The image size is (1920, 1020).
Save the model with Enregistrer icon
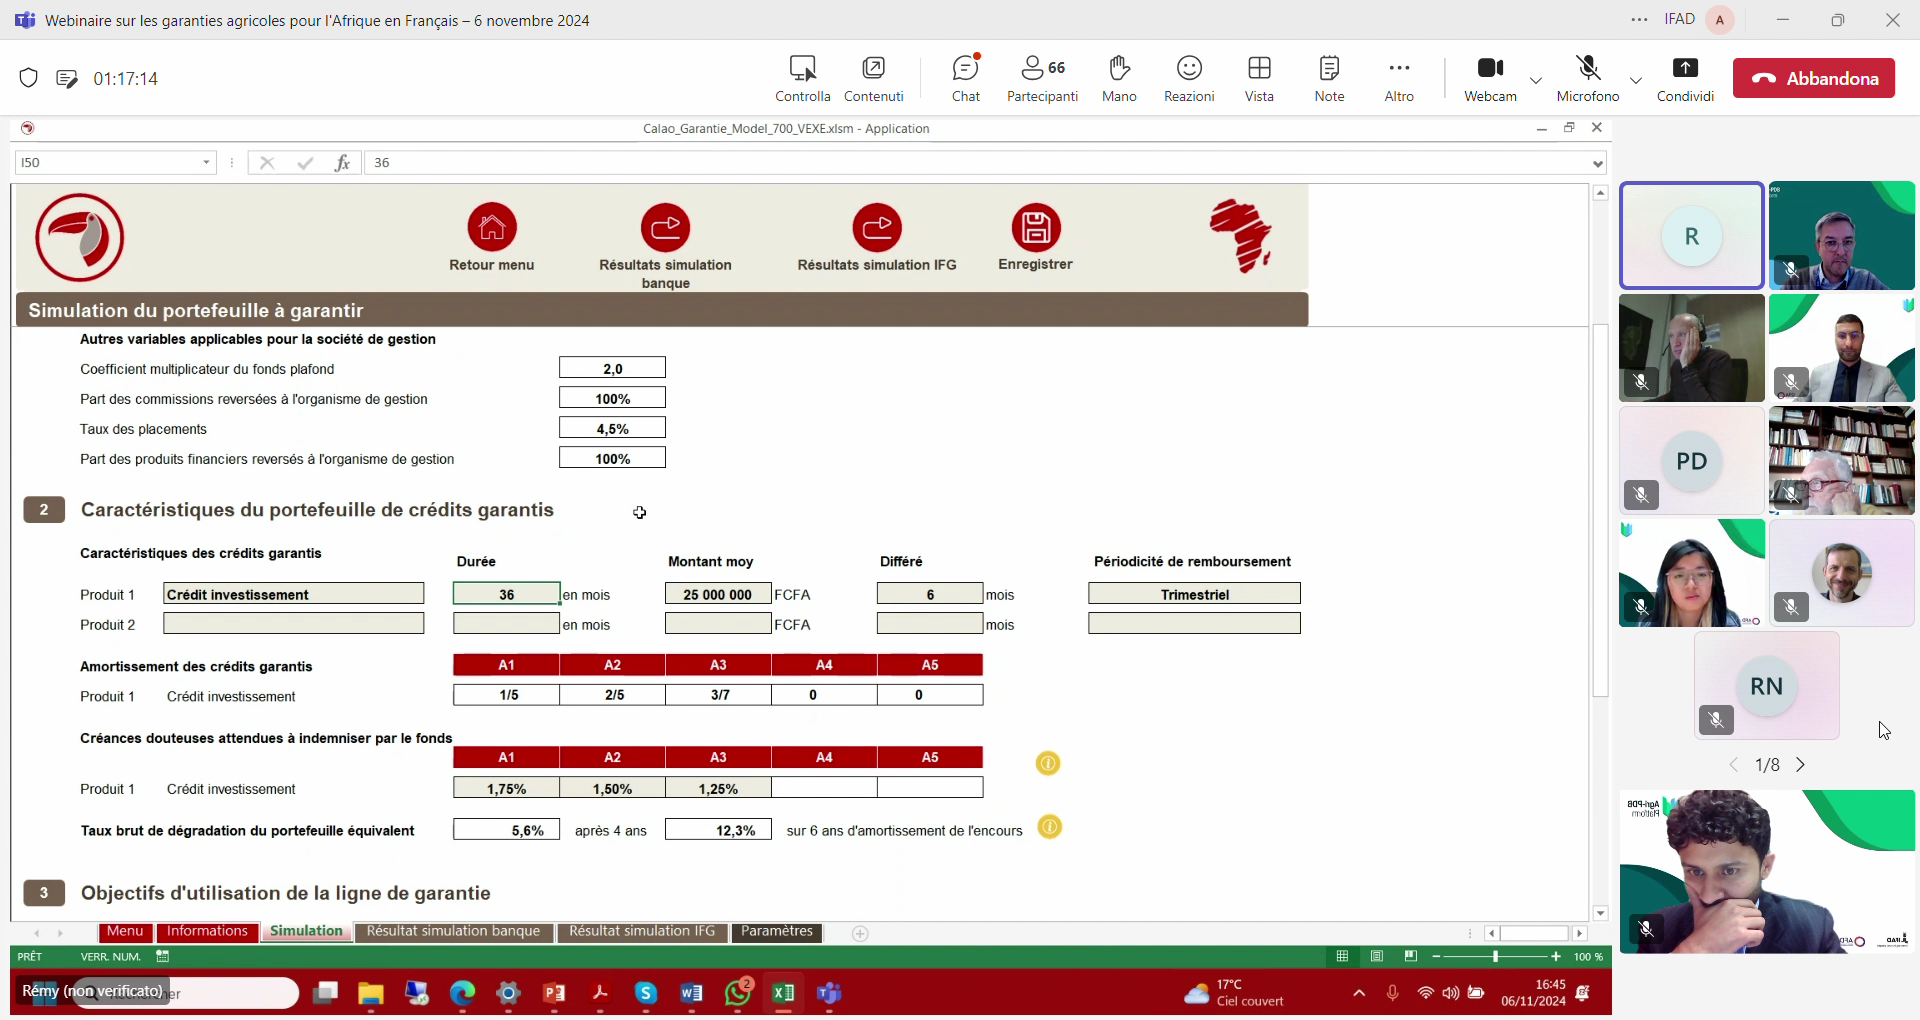pos(1036,228)
